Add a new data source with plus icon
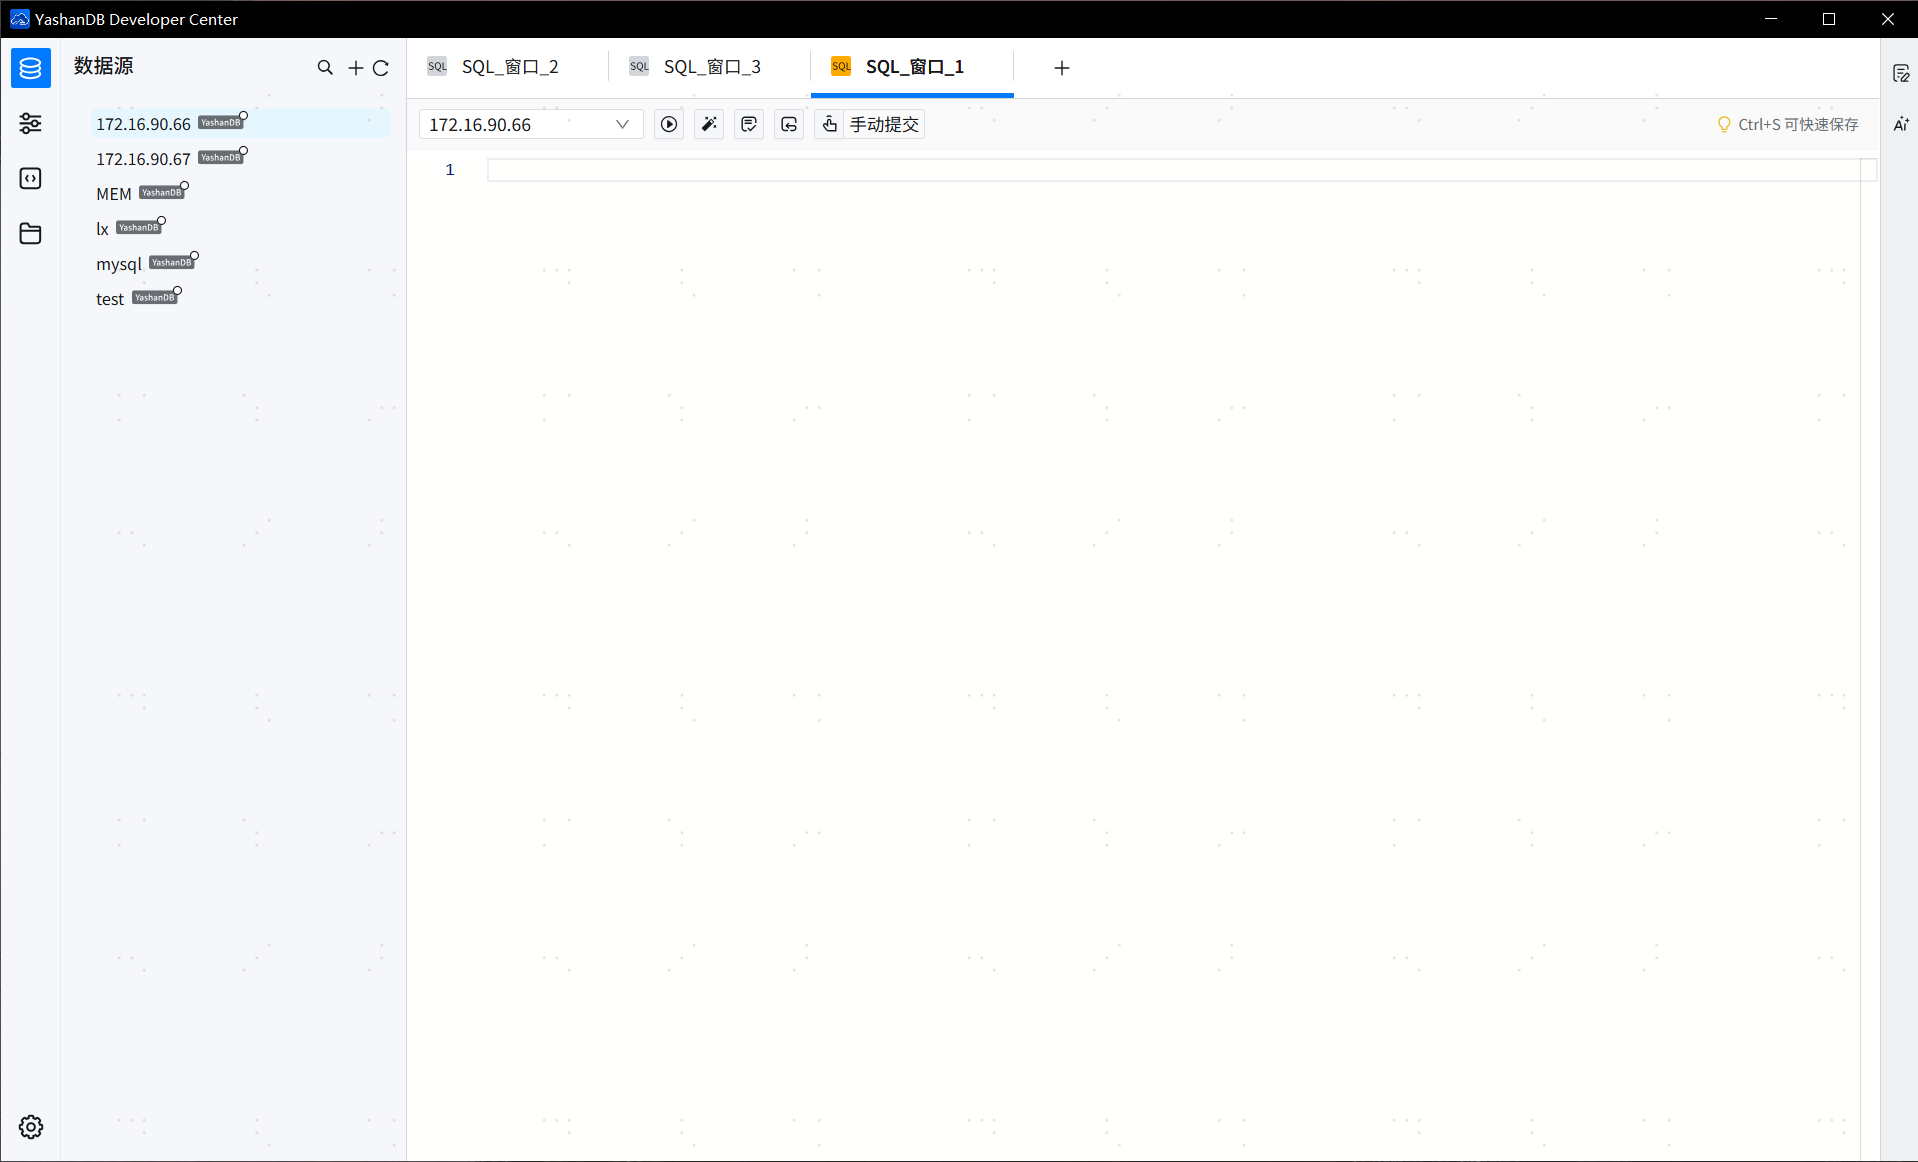 (x=355, y=68)
